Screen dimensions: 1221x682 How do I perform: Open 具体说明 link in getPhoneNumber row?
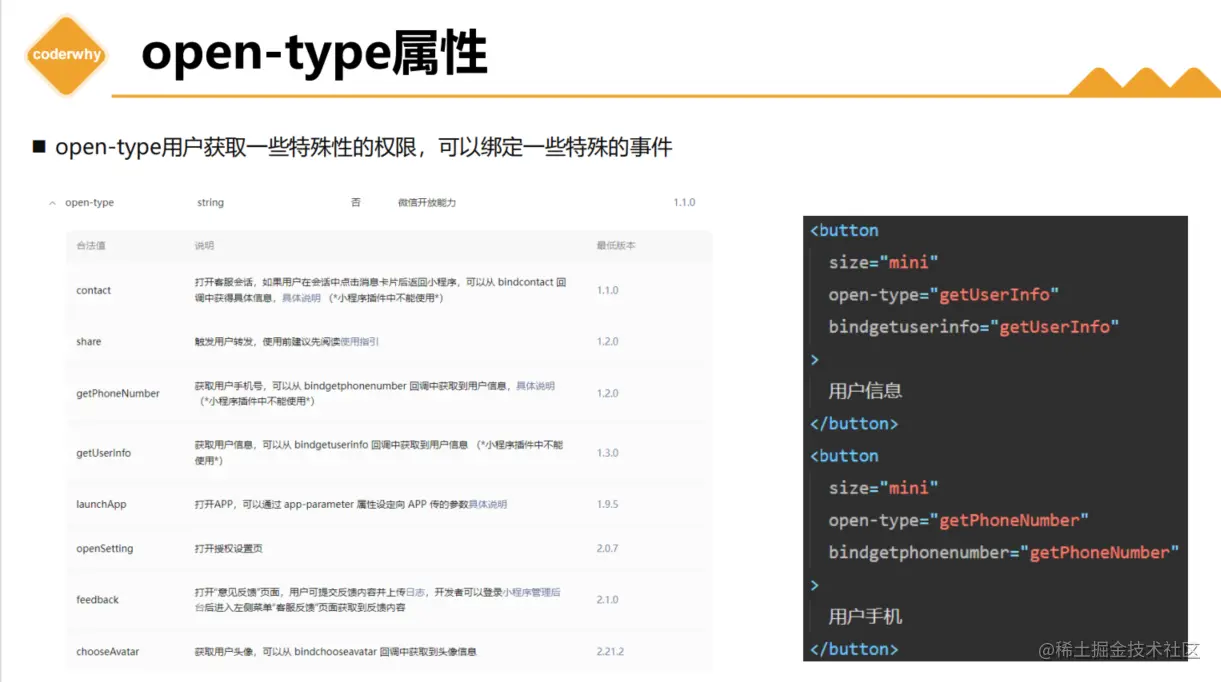[535, 386]
